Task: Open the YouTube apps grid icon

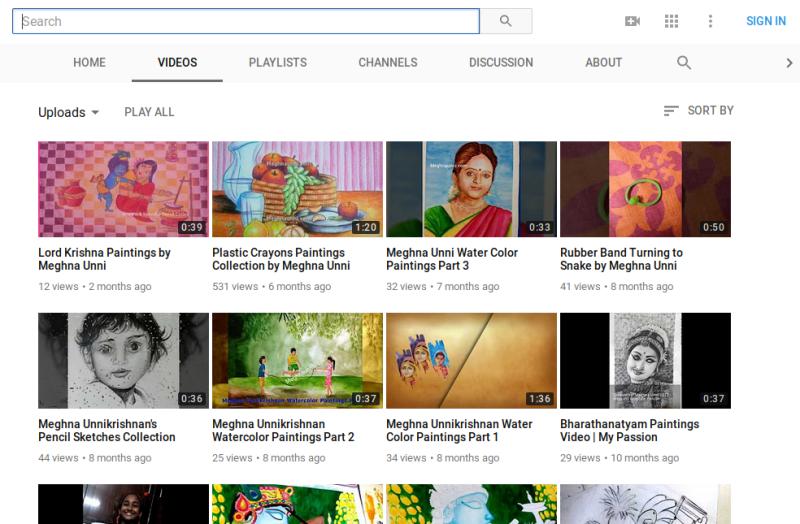Action: tap(671, 21)
